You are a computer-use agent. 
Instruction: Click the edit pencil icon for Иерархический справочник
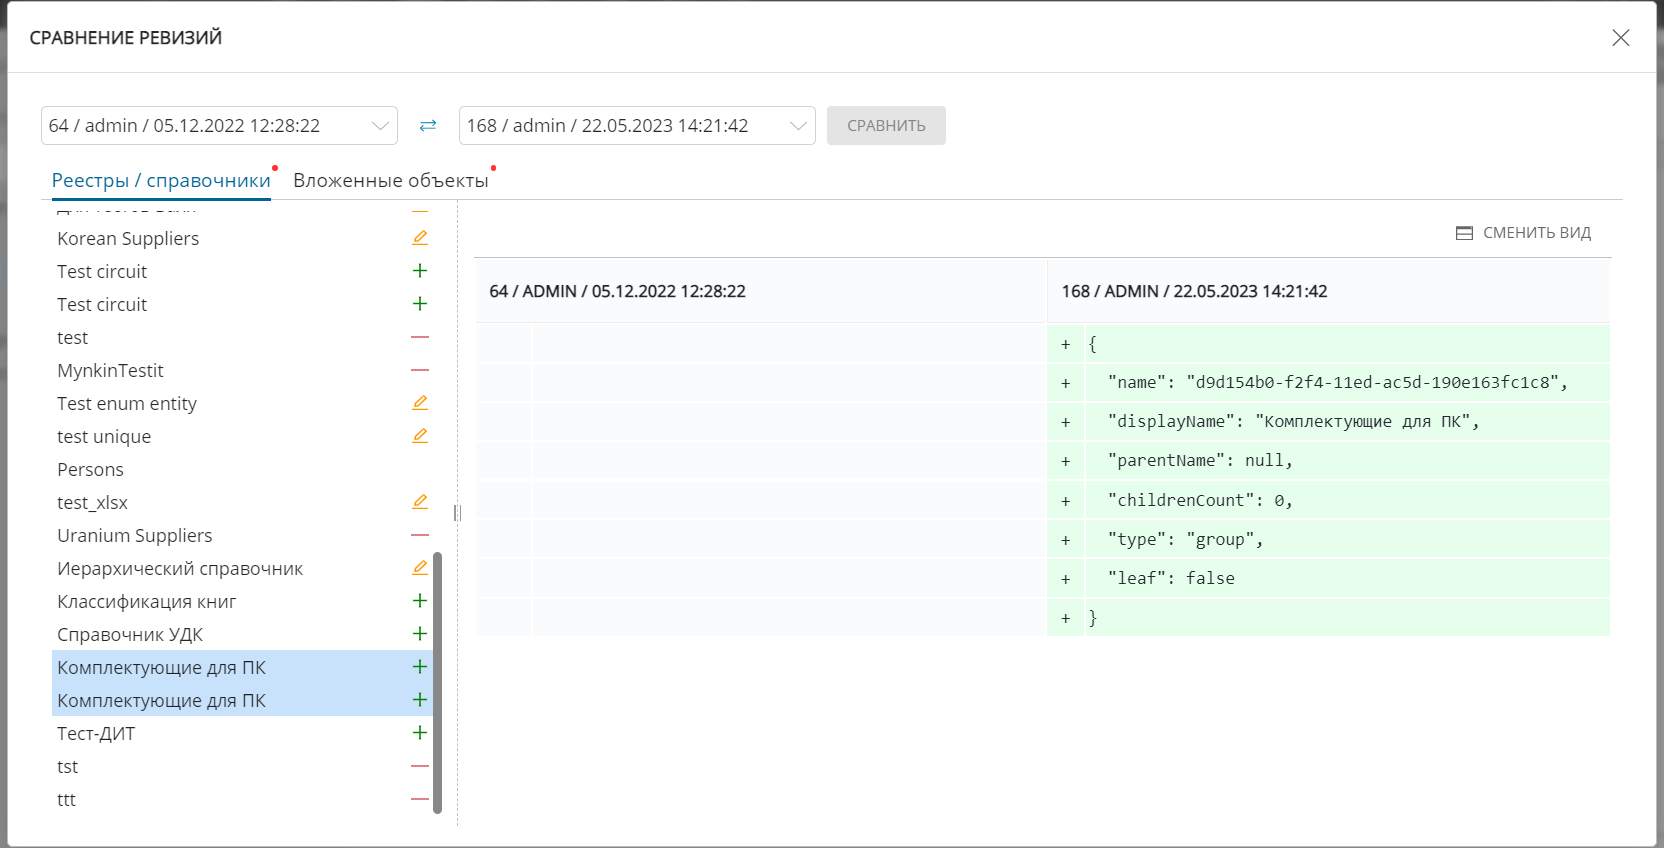(x=420, y=568)
